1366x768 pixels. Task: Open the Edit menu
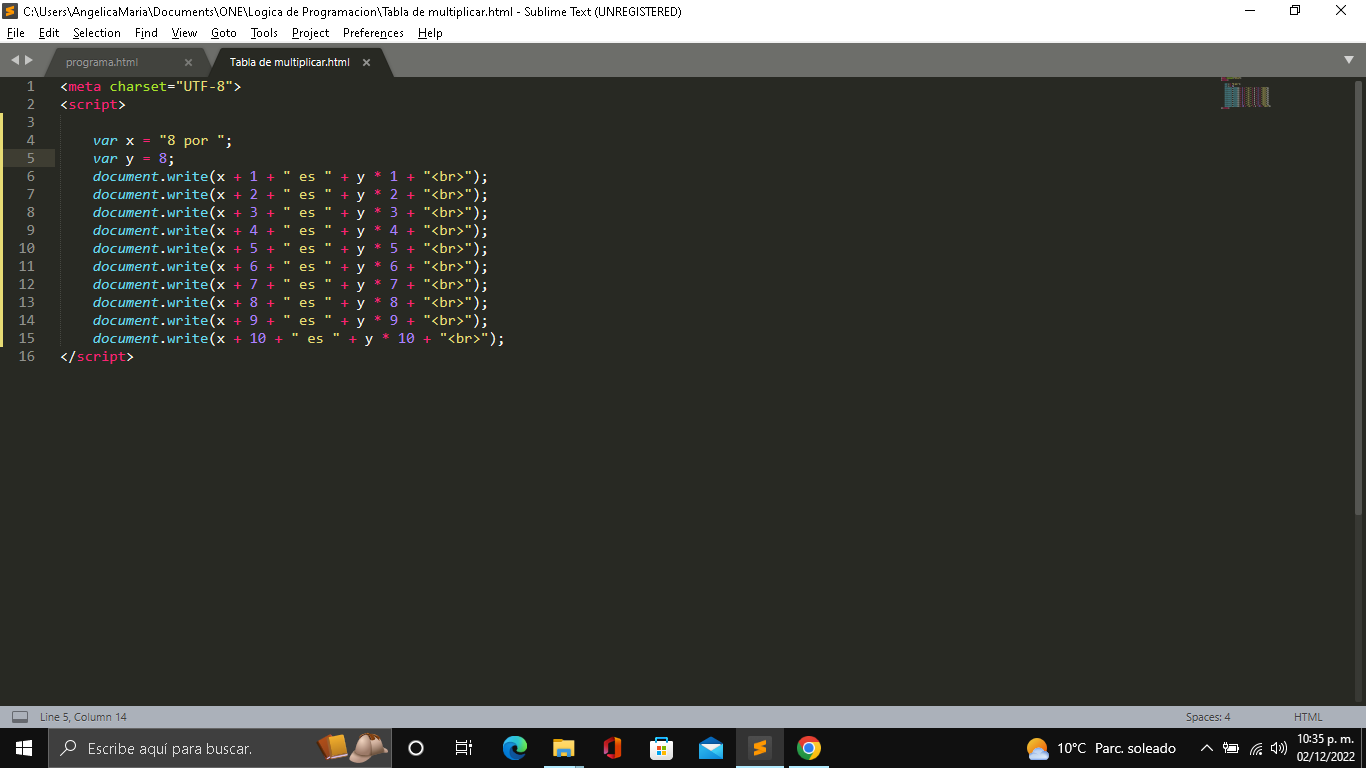[49, 33]
